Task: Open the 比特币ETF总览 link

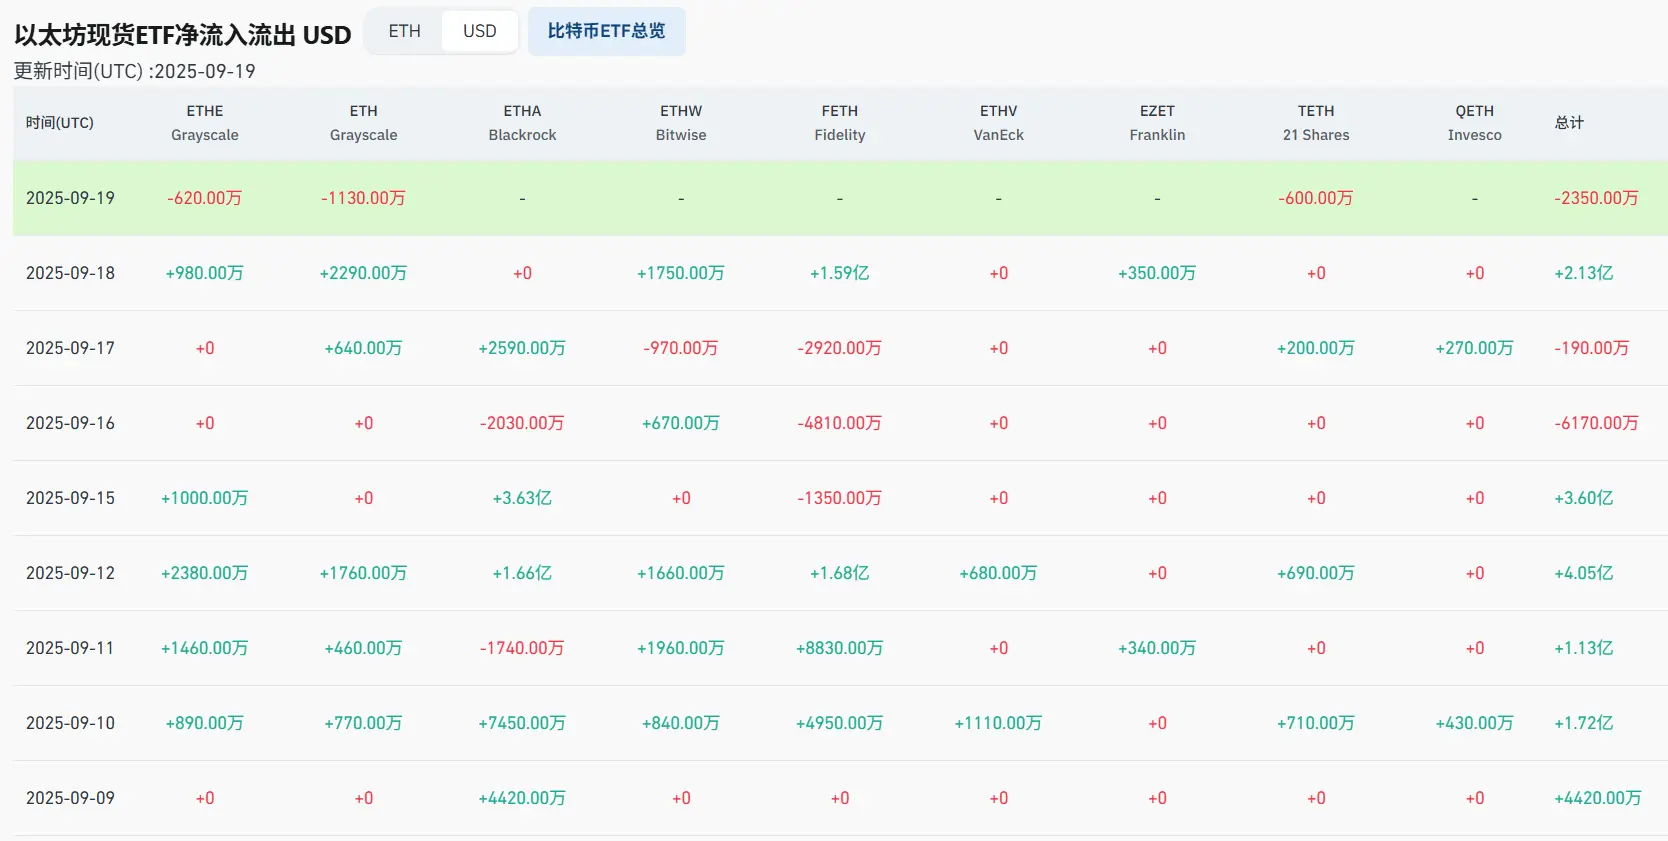Action: click(606, 31)
